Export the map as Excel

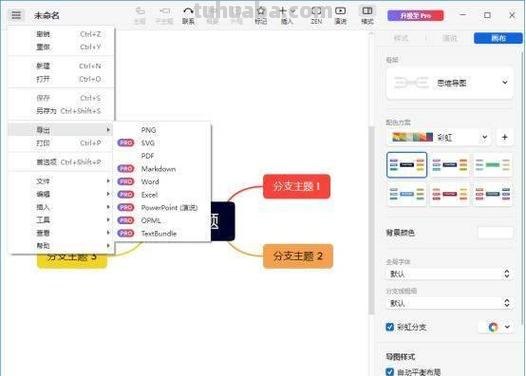pos(162,195)
